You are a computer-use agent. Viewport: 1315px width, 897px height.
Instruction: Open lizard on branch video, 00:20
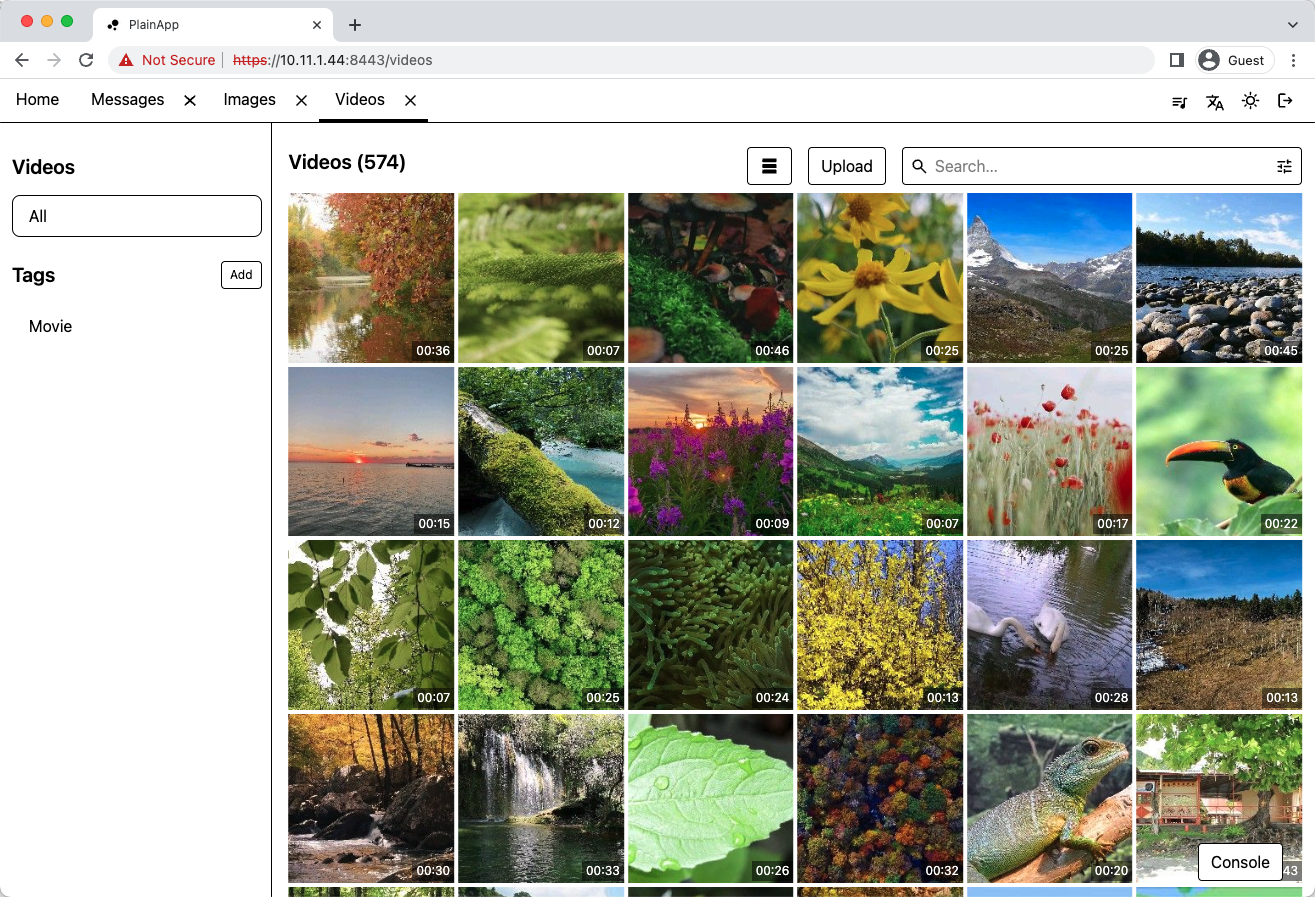point(1050,798)
